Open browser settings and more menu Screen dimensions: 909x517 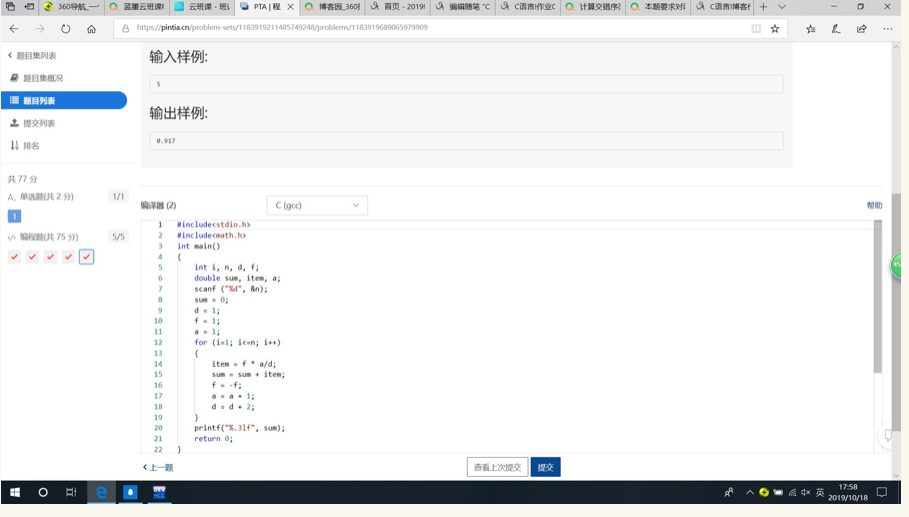pos(888,28)
